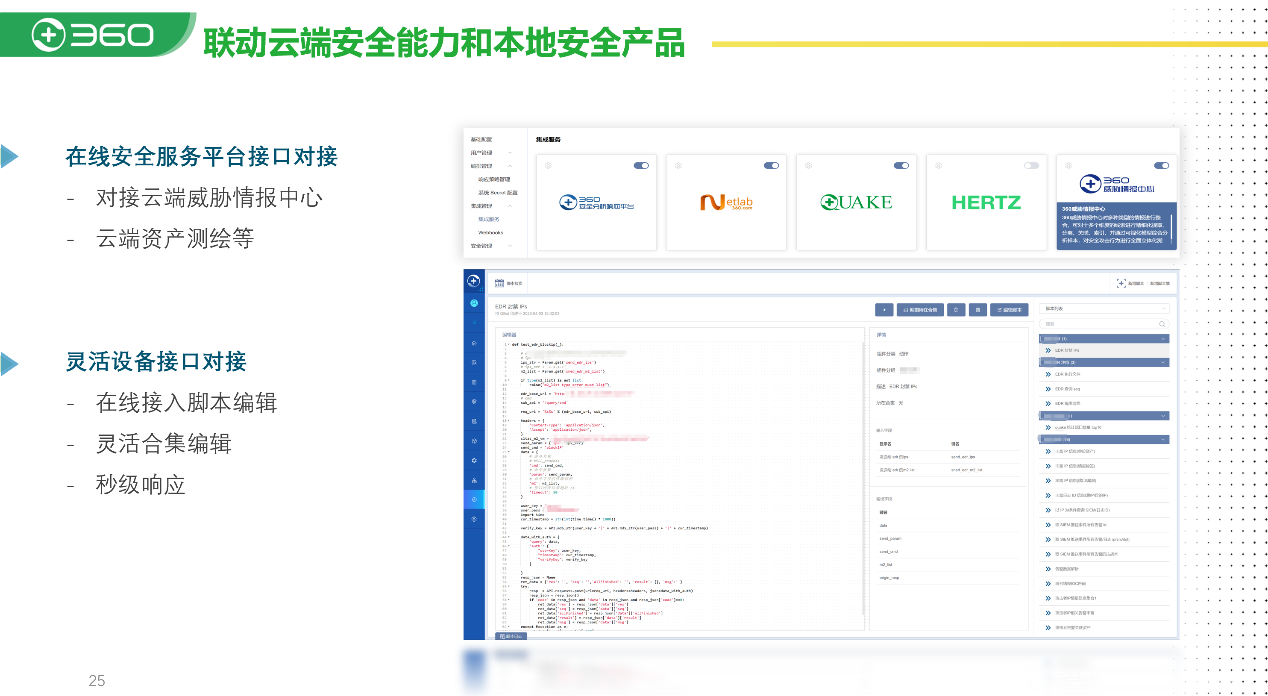Select the Netlab 360.com logo card
The width and height of the screenshot is (1268, 696).
(726, 202)
